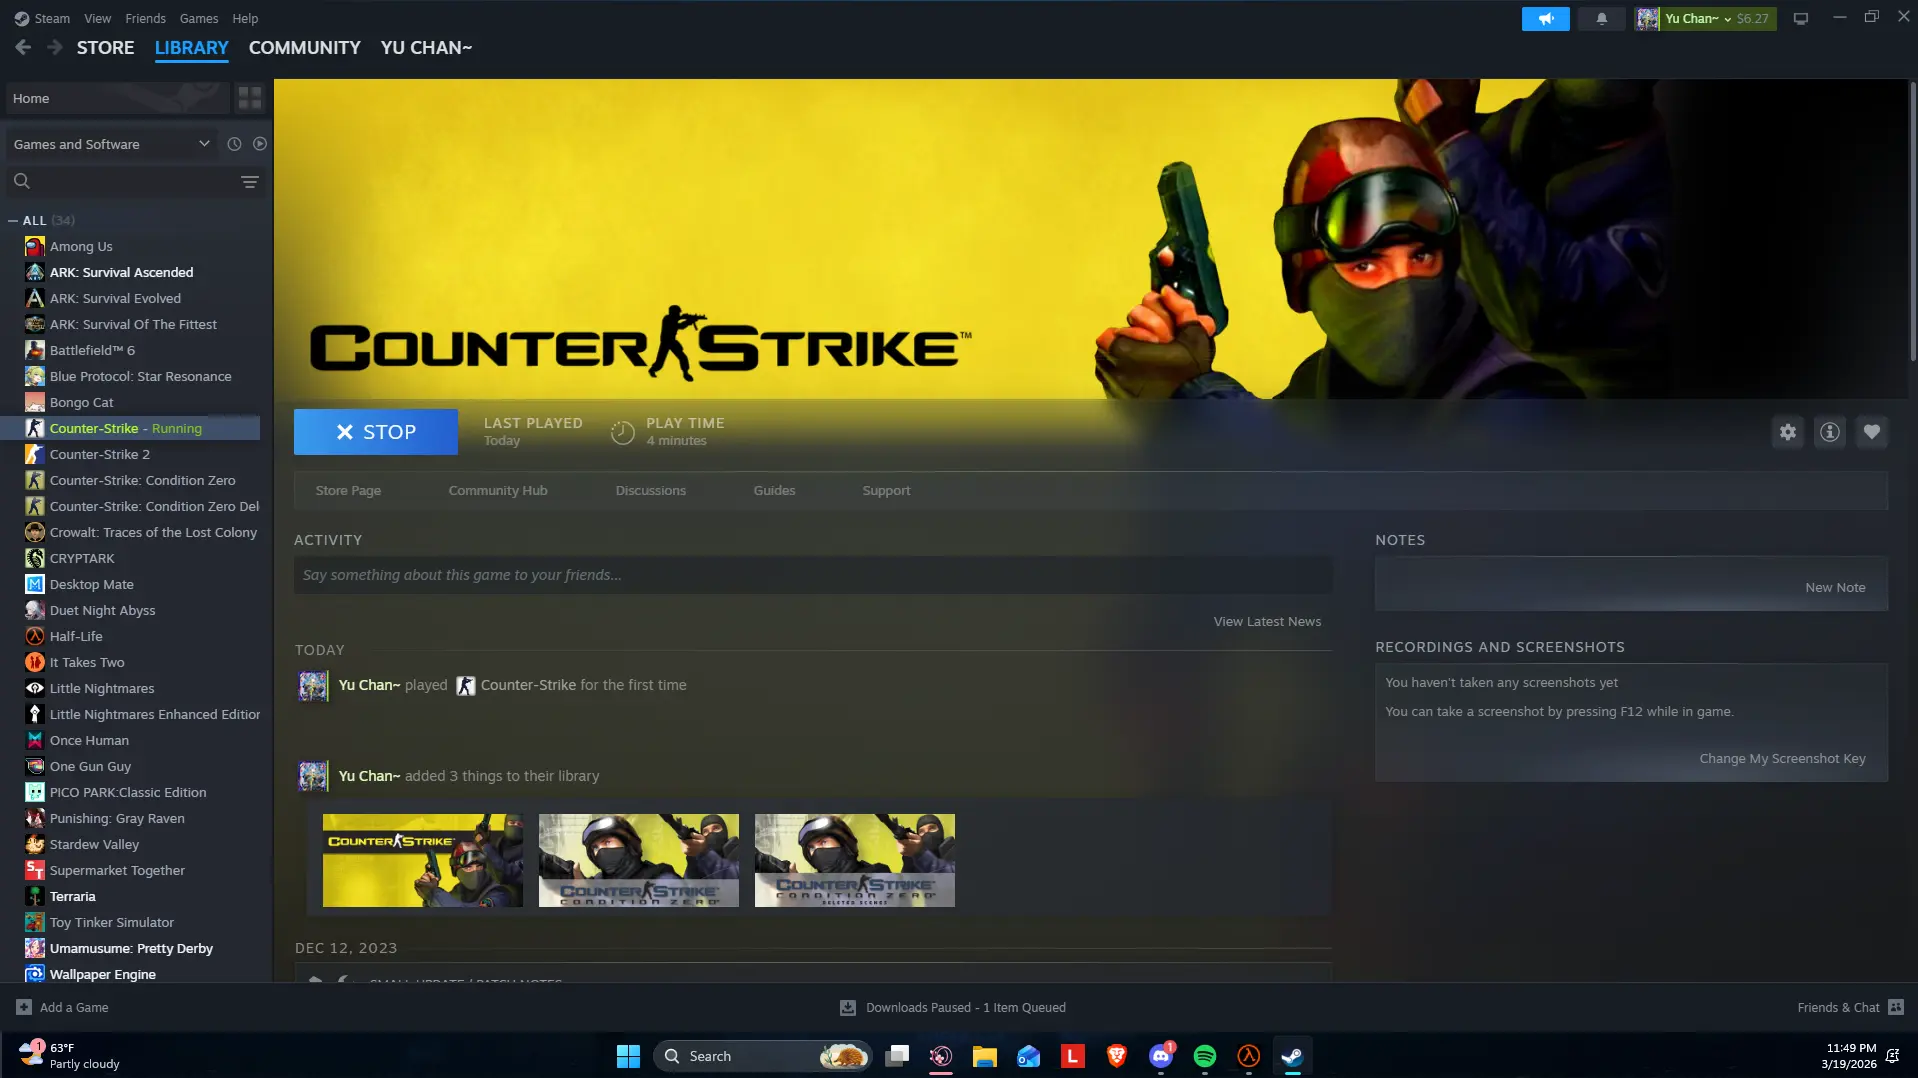Open Spotify from the taskbar

pyautogui.click(x=1205, y=1056)
